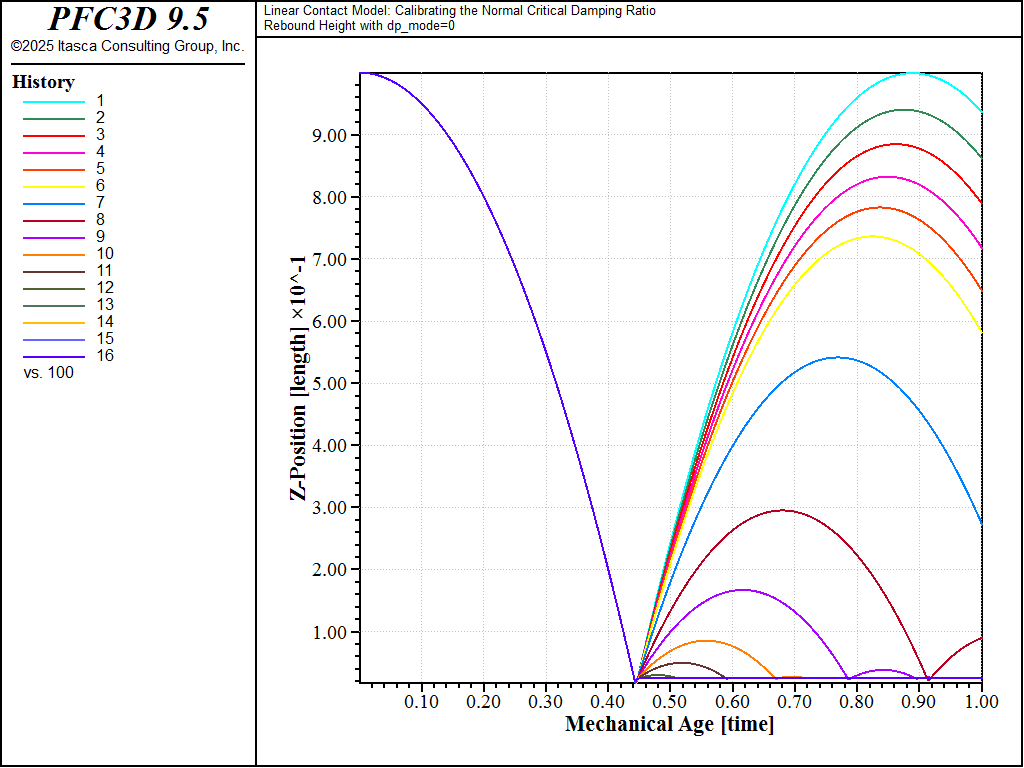Click the Linear Contact Model title text
This screenshot has height=768, width=1024.
(x=460, y=10)
